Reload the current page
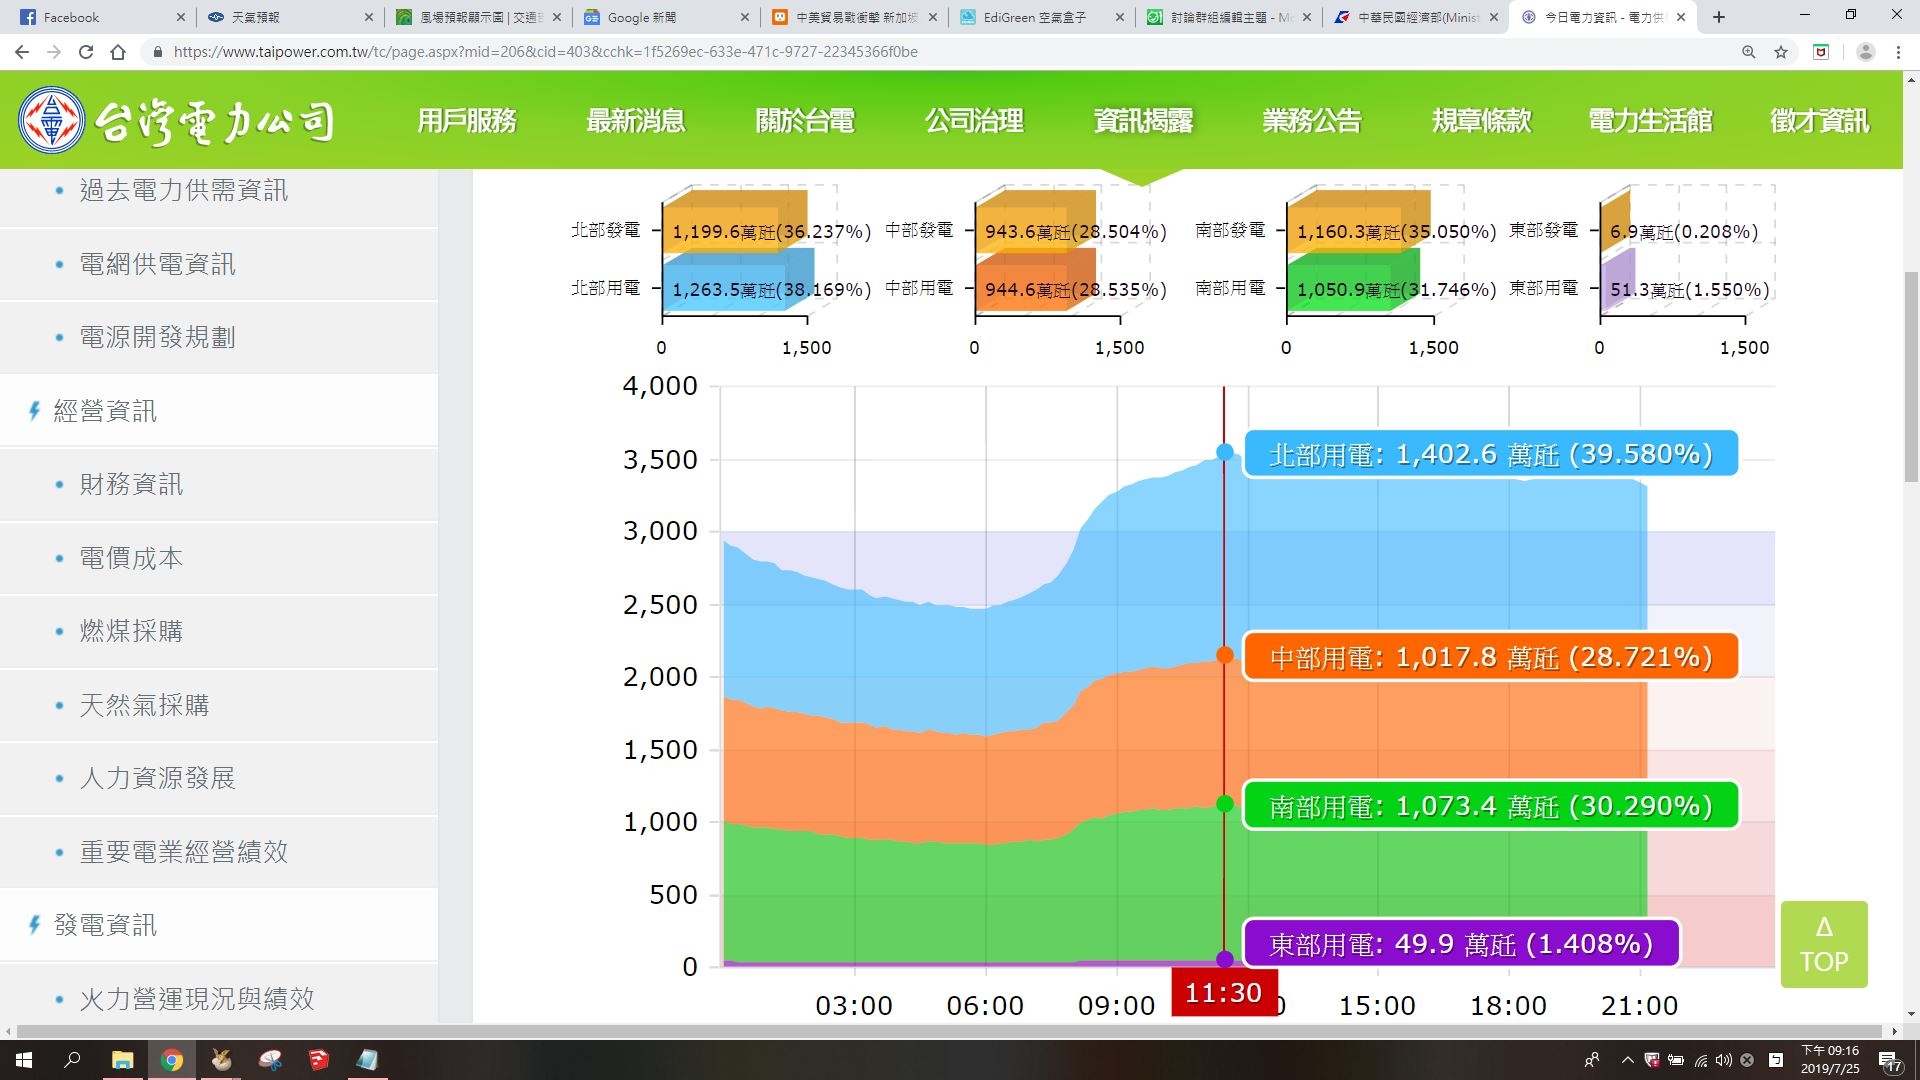 pyautogui.click(x=86, y=52)
